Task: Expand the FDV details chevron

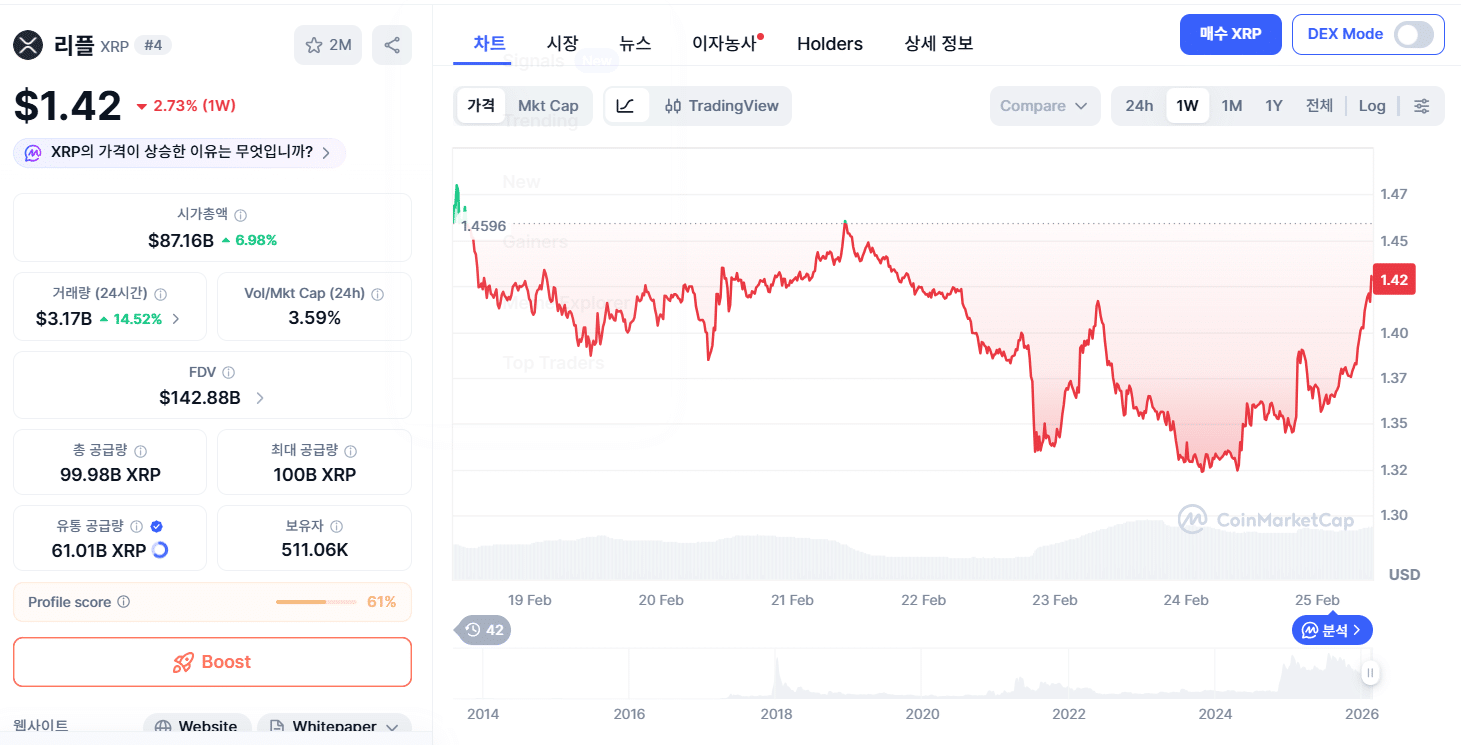Action: pos(260,398)
